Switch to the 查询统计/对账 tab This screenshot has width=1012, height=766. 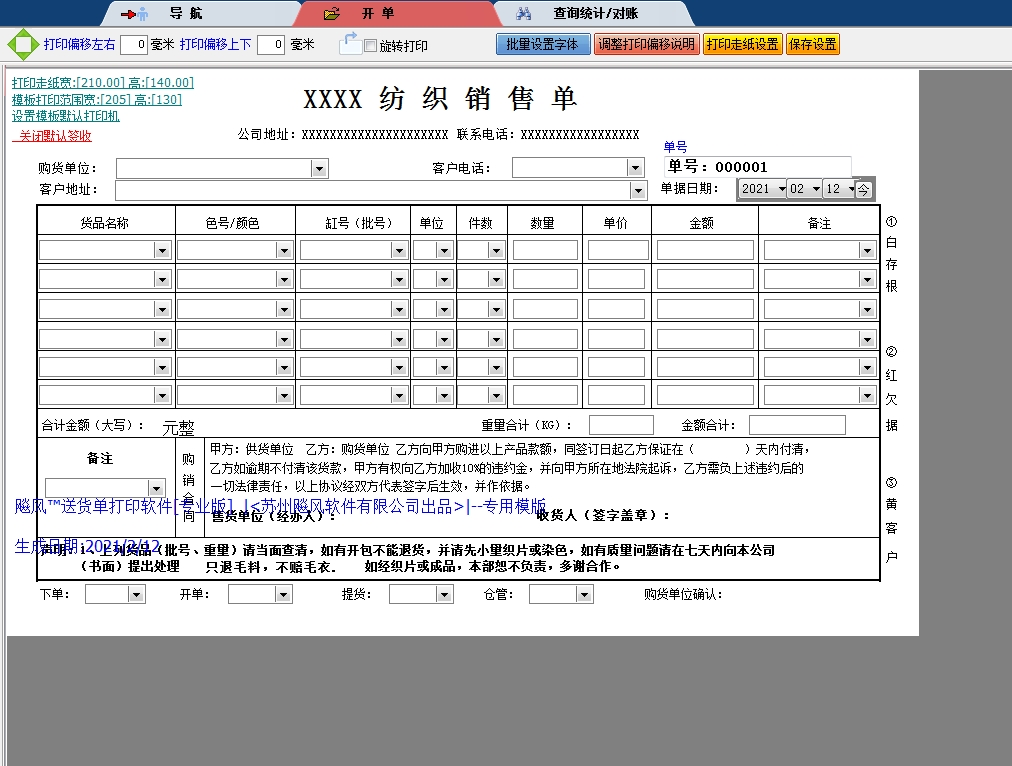596,13
